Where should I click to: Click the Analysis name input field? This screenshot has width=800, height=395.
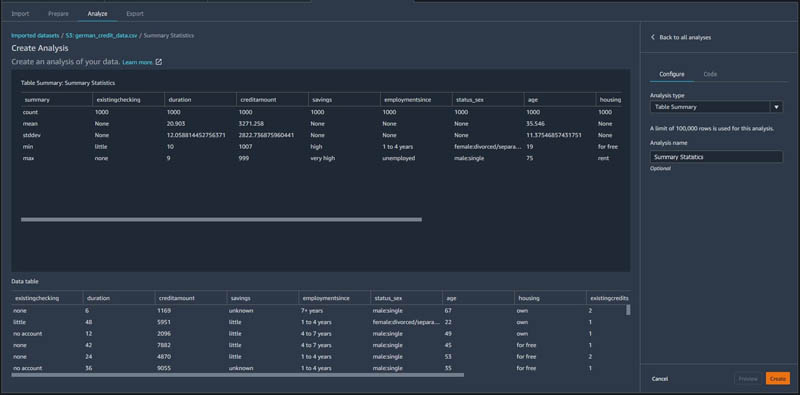pyautogui.click(x=716, y=157)
